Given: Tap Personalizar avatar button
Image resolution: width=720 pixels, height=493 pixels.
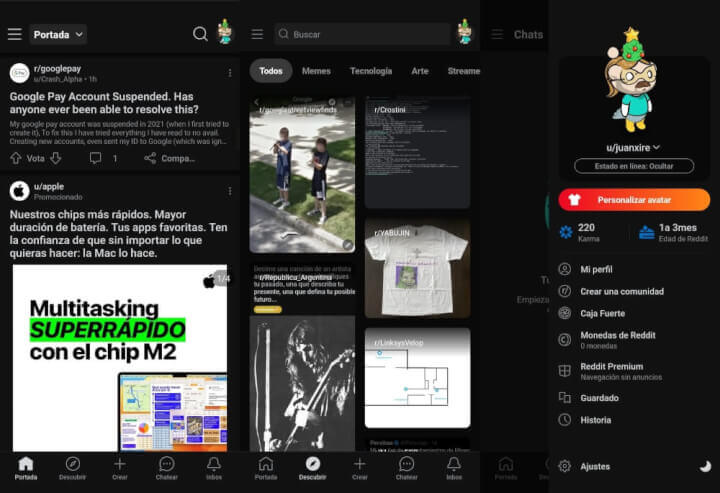Looking at the screenshot, I should point(634,200).
